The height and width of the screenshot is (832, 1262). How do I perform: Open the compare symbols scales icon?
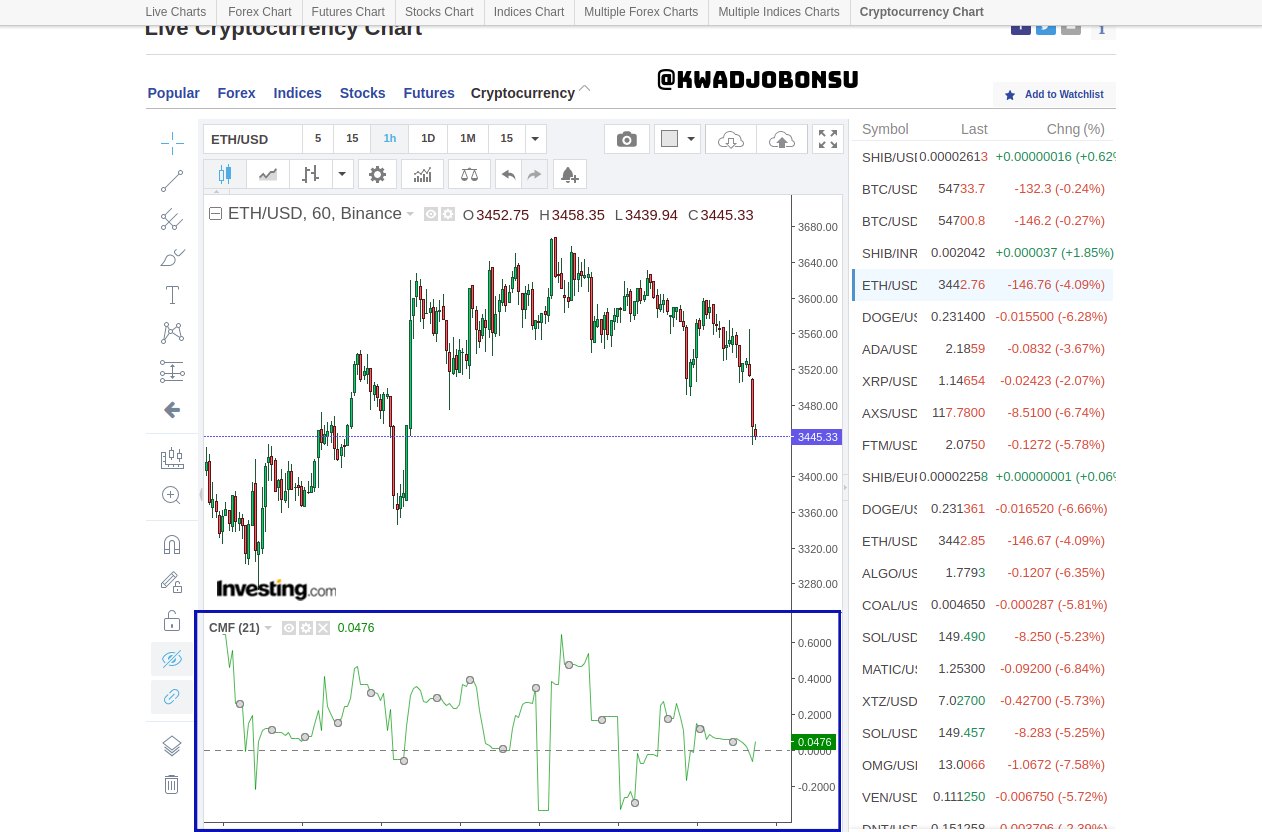(x=469, y=174)
